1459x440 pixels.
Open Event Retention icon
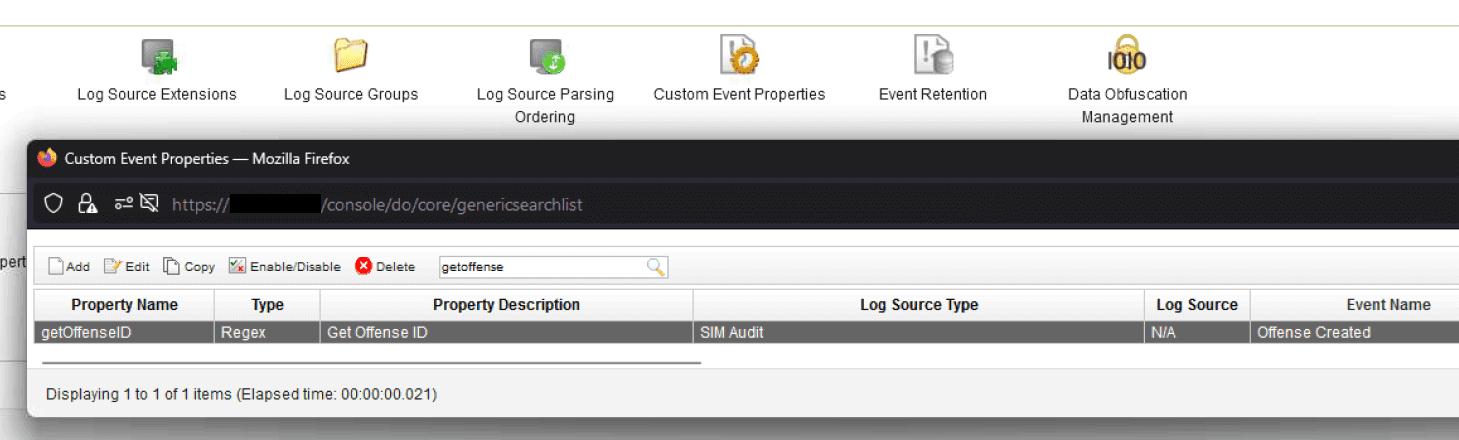click(x=933, y=55)
